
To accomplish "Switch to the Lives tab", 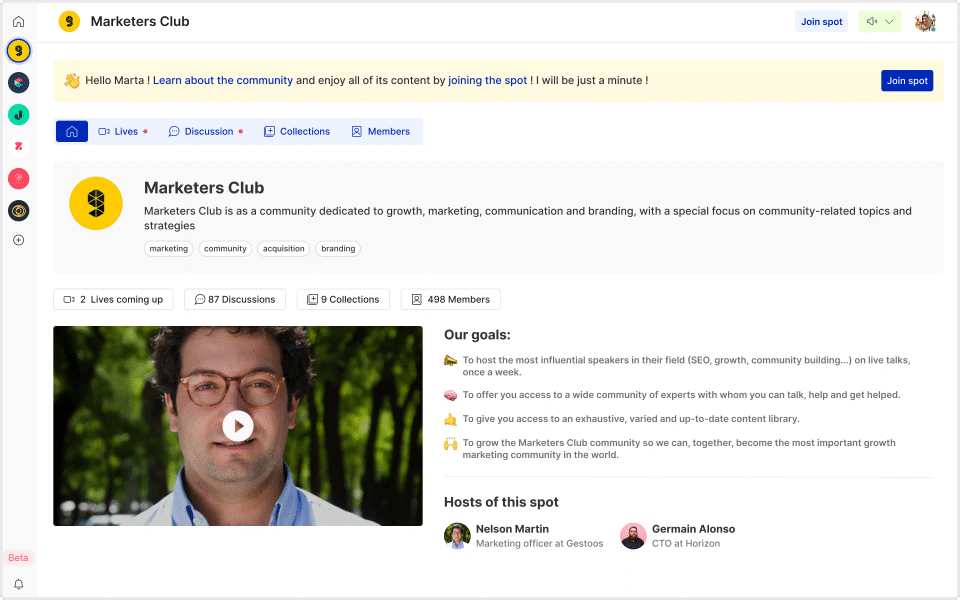I will pos(122,131).
